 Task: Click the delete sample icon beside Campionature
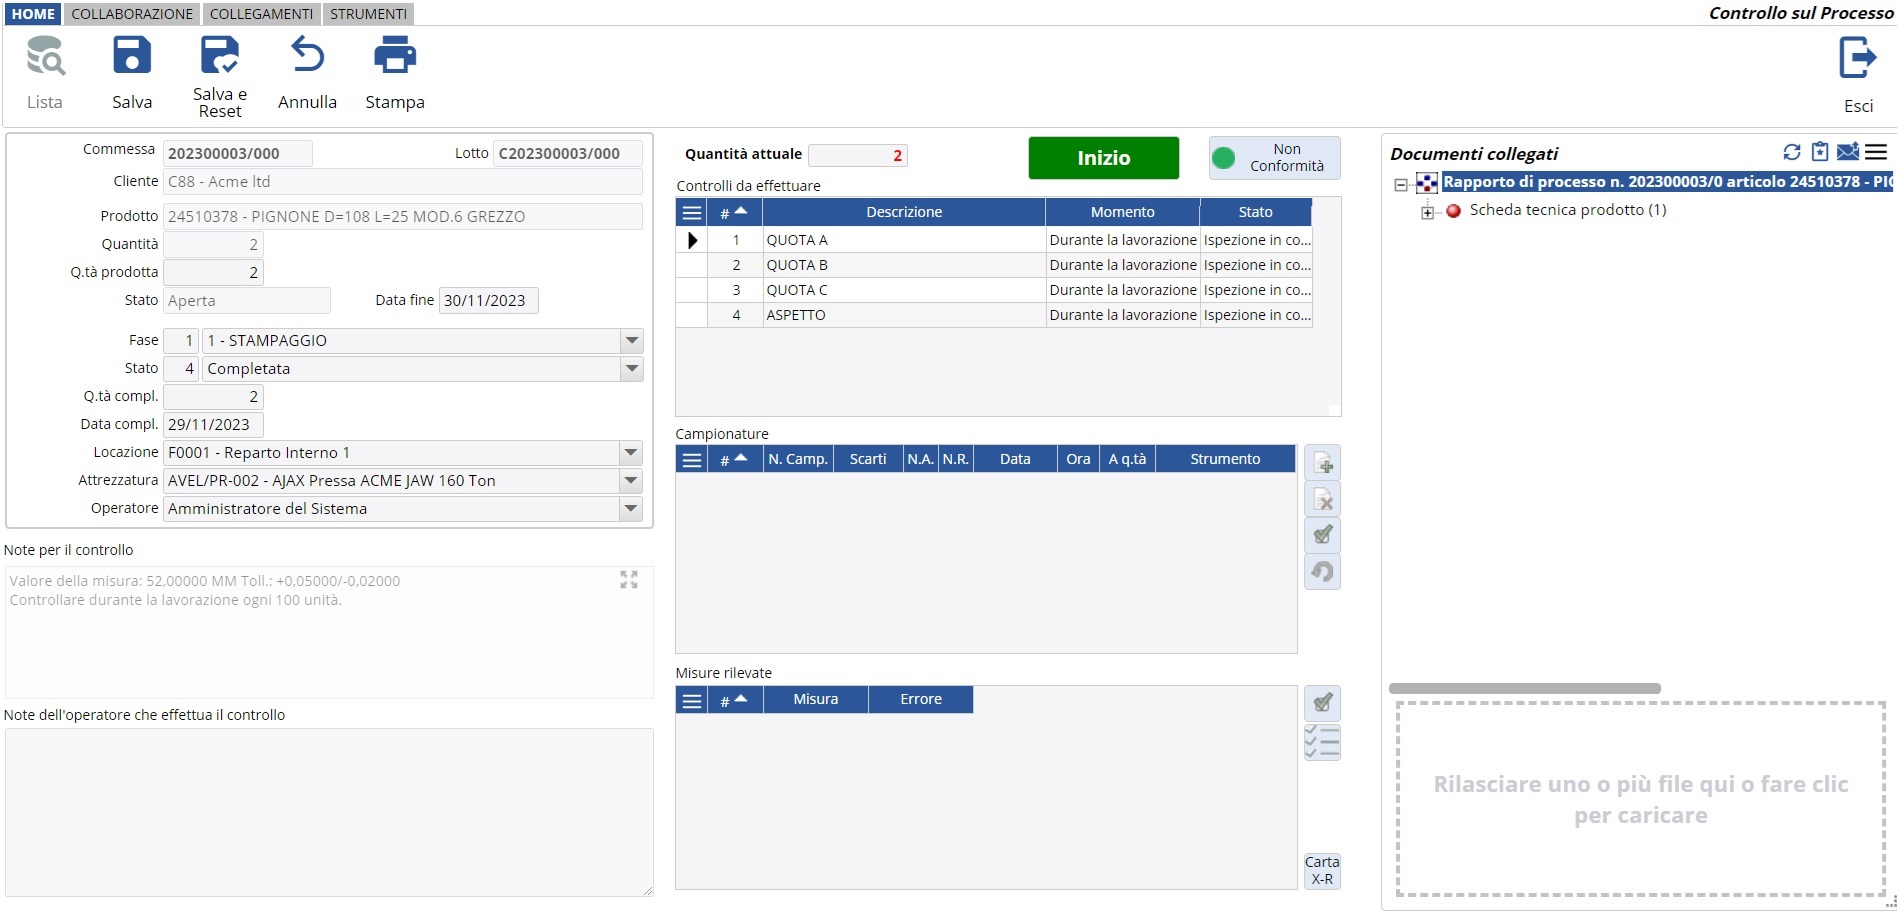point(1322,500)
